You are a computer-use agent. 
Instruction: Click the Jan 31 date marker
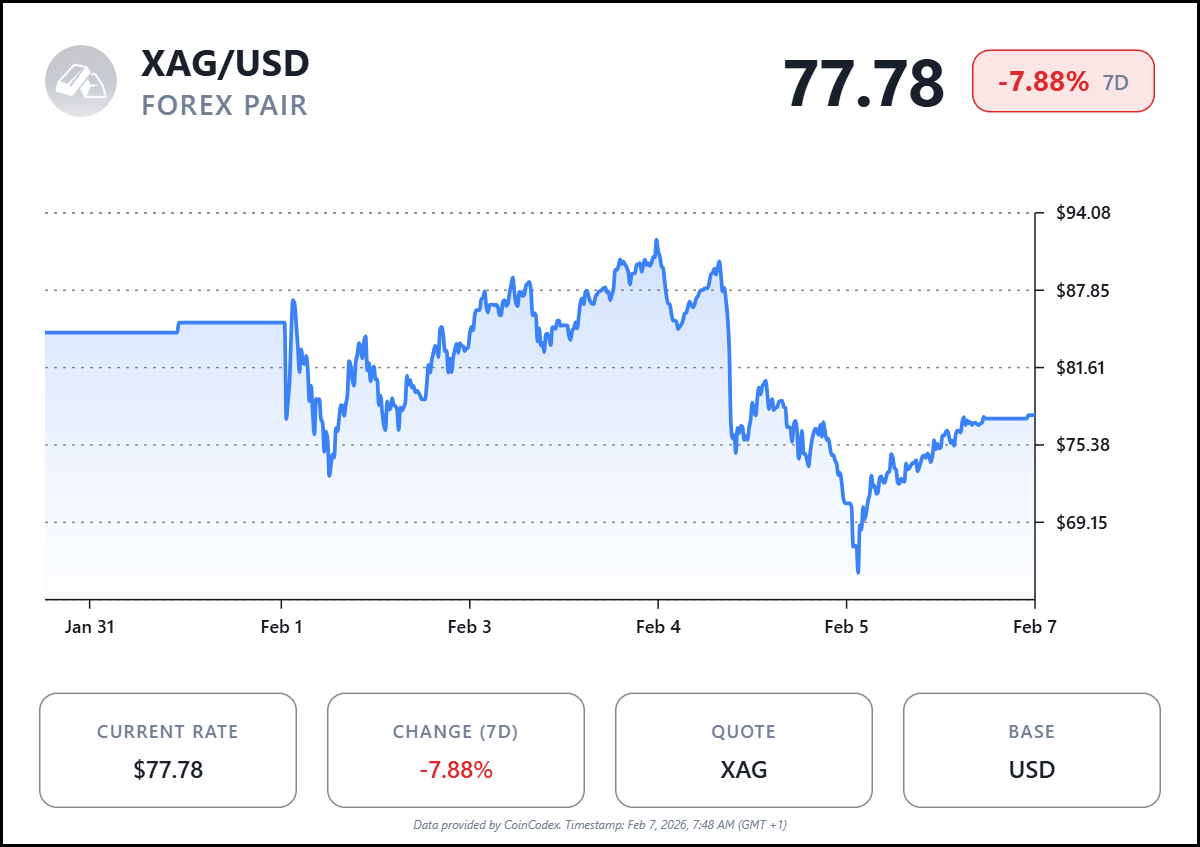point(90,627)
